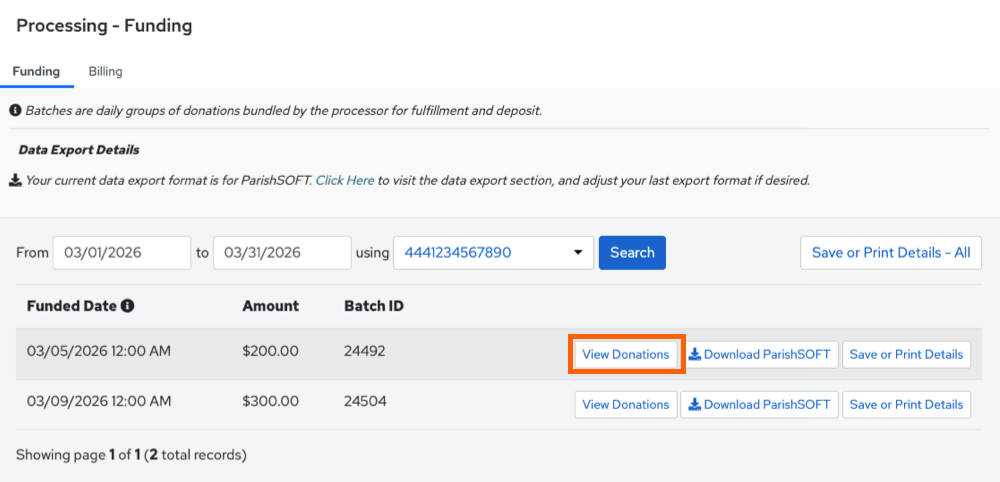Image resolution: width=1000 pixels, height=482 pixels.
Task: Click the Data Export Details heading
Action: click(x=79, y=150)
